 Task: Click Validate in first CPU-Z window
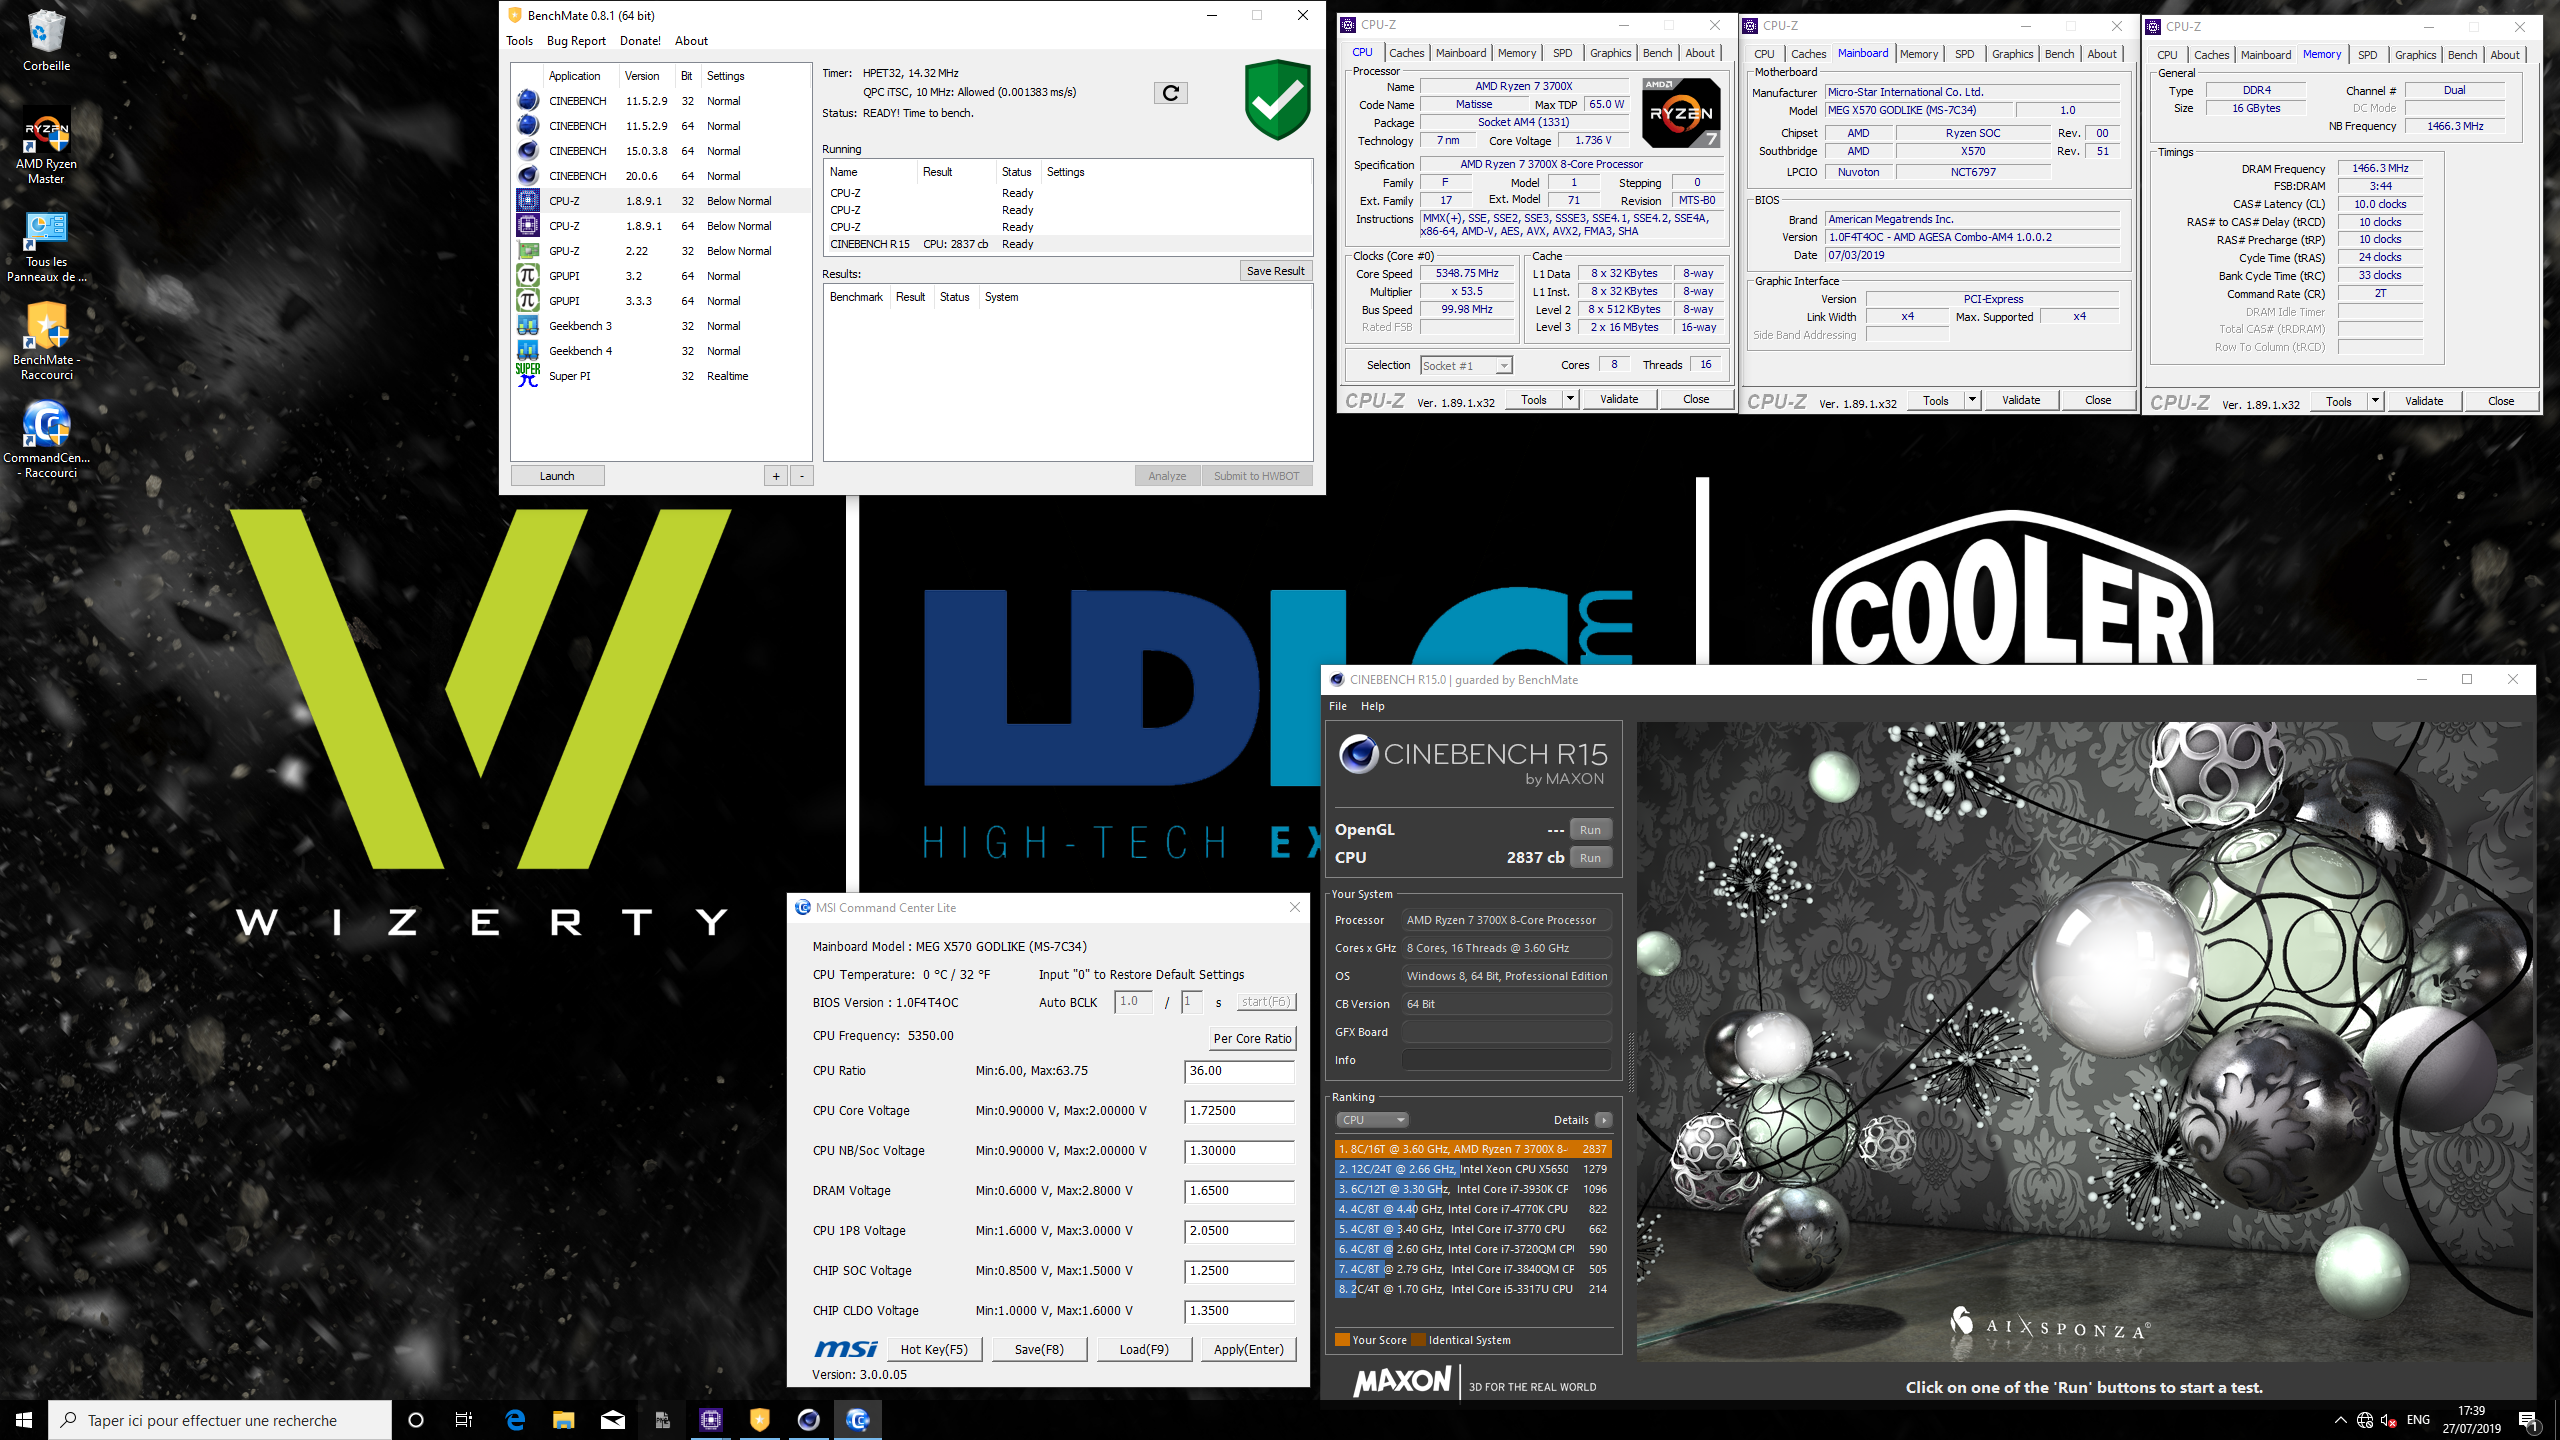(1618, 400)
